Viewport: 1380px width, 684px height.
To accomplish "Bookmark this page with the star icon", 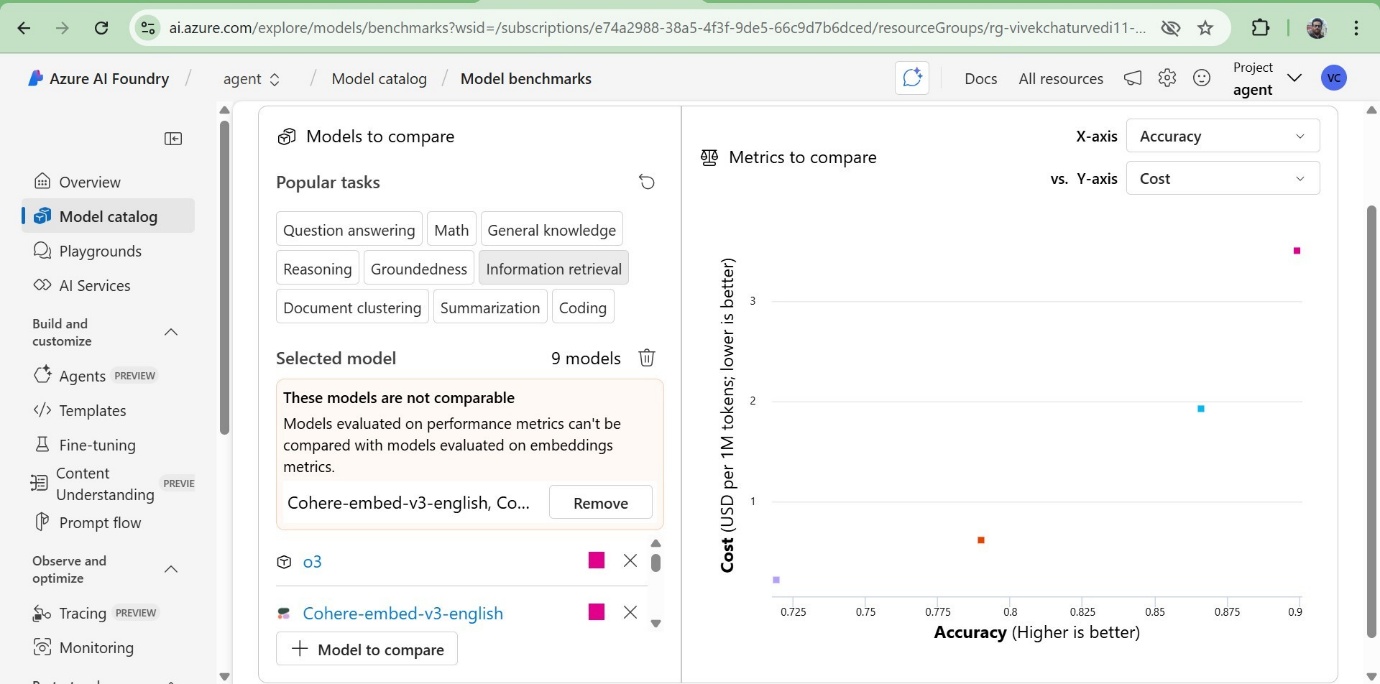I will [x=1205, y=28].
